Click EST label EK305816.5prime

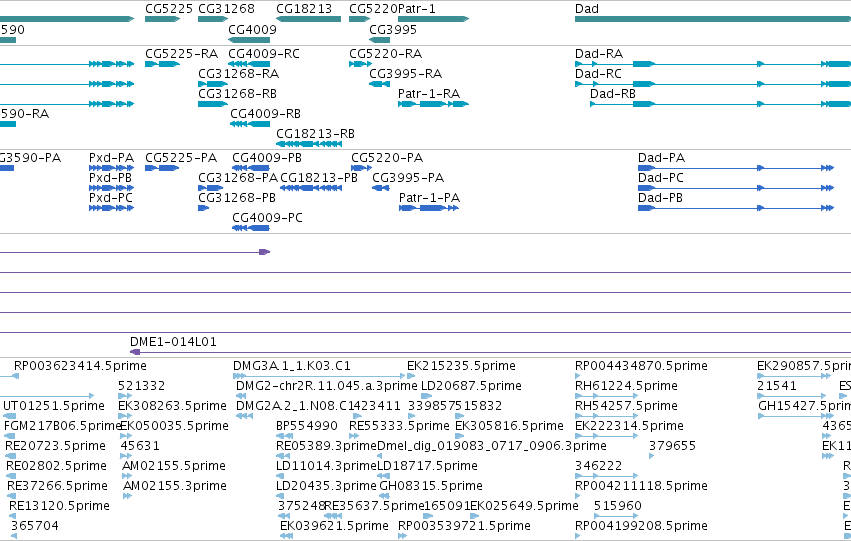[x=509, y=426]
